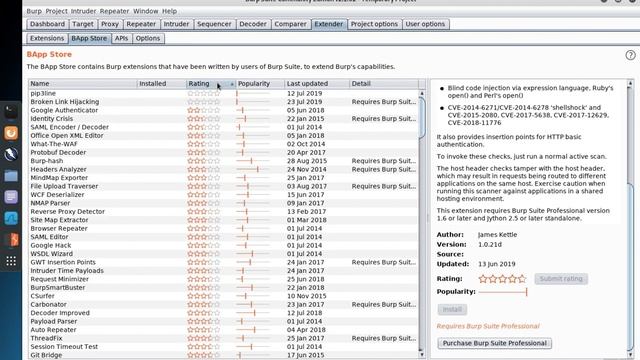Sort by the Detail column header

coord(384,84)
